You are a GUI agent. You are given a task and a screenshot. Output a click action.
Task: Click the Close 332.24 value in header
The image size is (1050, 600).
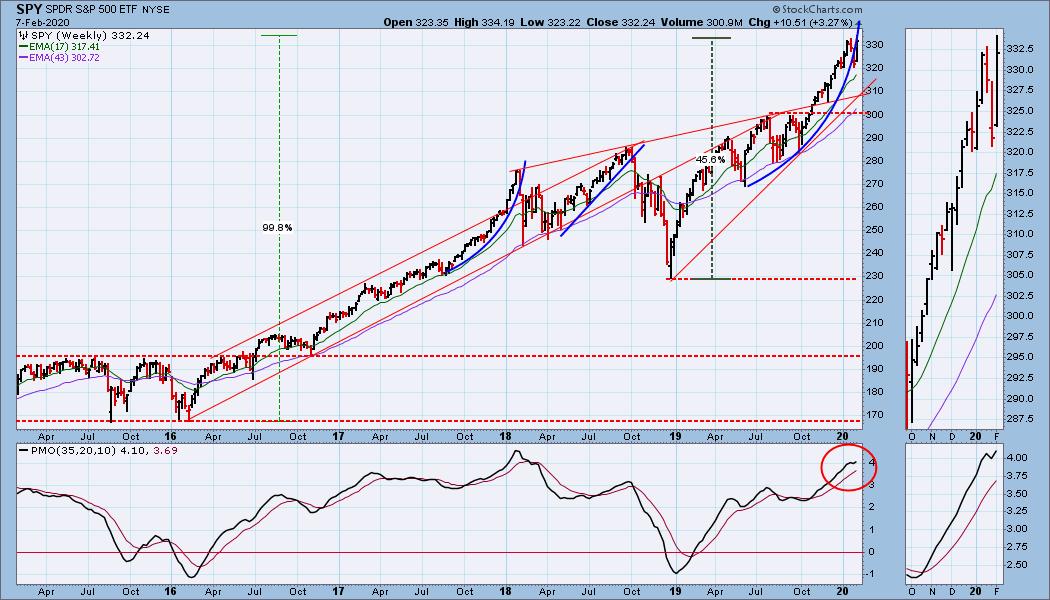point(619,22)
